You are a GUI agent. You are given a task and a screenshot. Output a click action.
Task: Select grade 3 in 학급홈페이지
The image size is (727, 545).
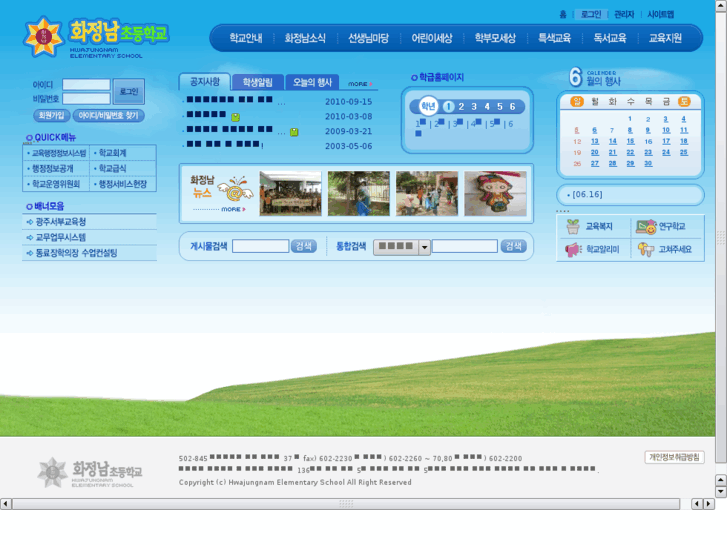pos(474,107)
